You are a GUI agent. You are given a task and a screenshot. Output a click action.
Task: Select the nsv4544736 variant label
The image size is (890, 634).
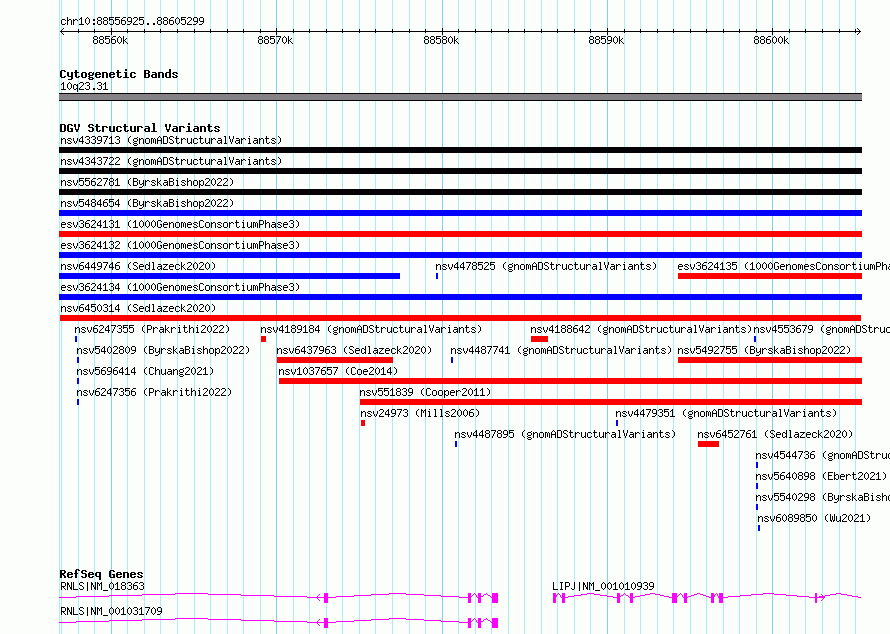point(822,455)
